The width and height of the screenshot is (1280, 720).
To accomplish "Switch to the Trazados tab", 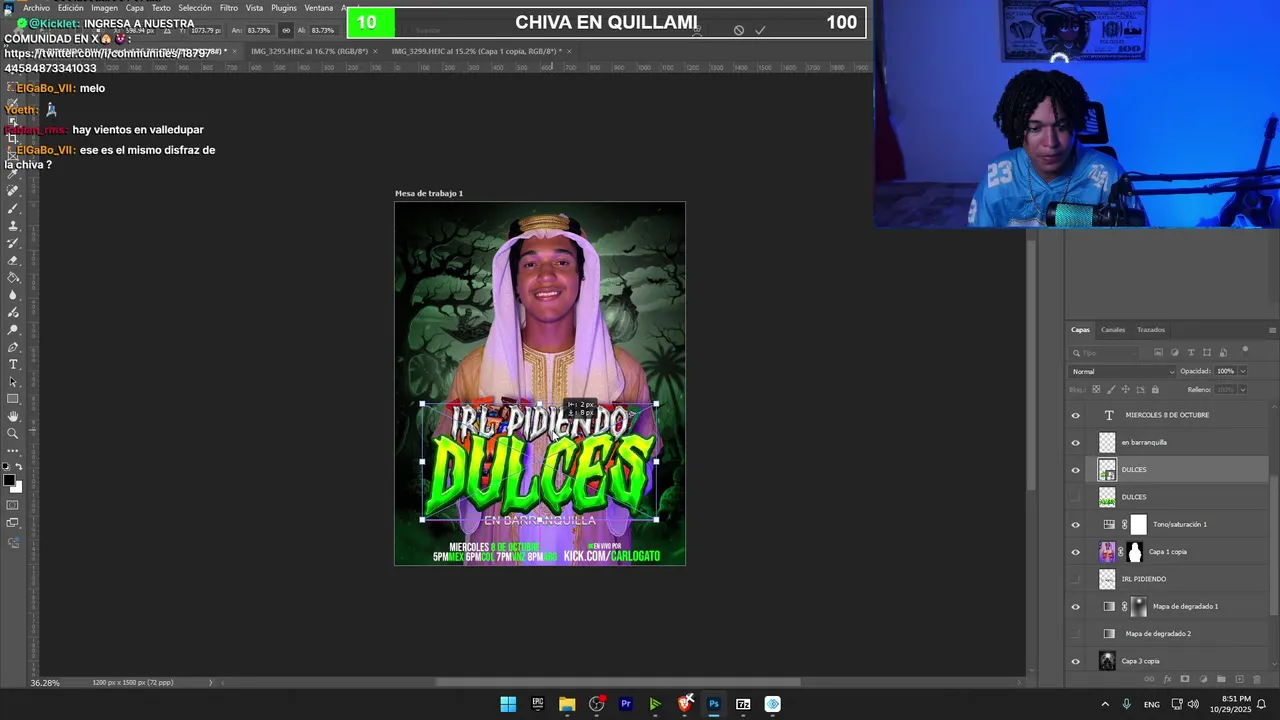I will (x=1151, y=330).
